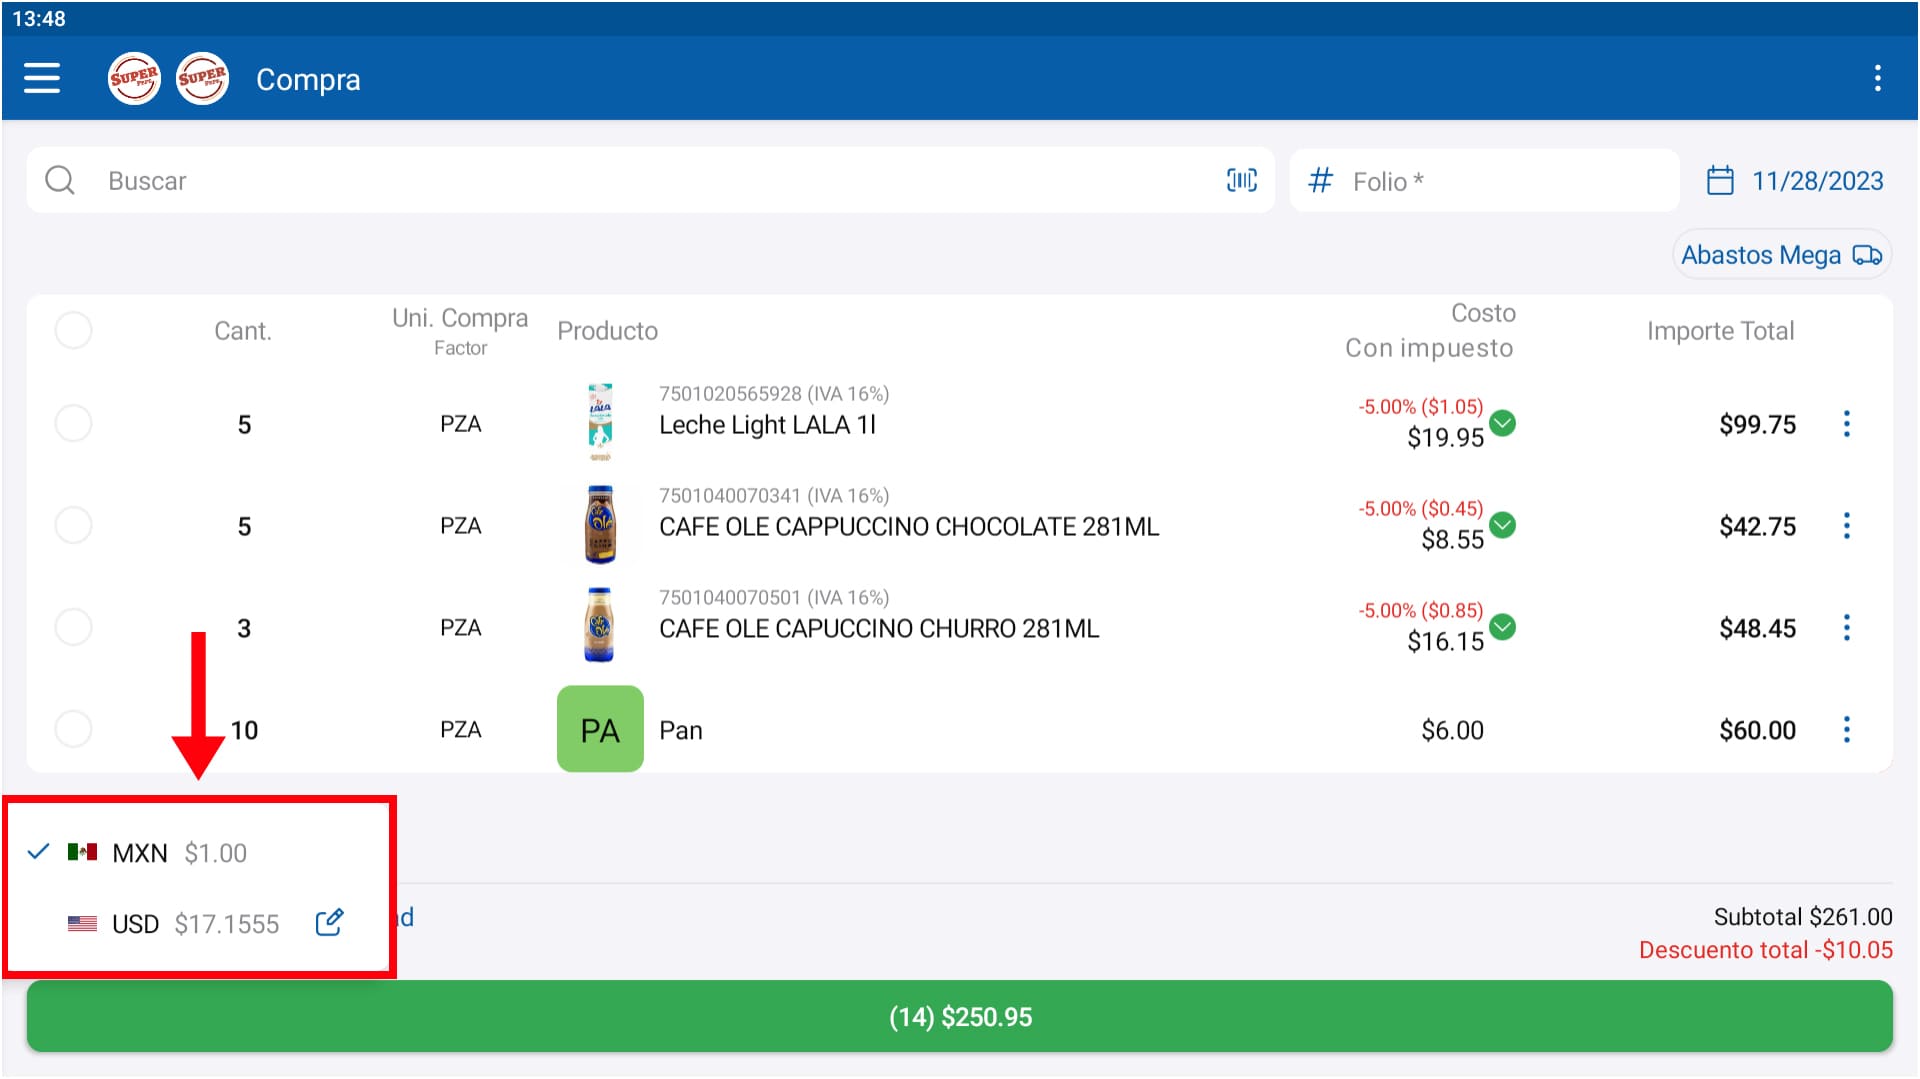Select the CAFE OLE CHURRO row checkbox
The image size is (1920, 1079).
(73, 628)
